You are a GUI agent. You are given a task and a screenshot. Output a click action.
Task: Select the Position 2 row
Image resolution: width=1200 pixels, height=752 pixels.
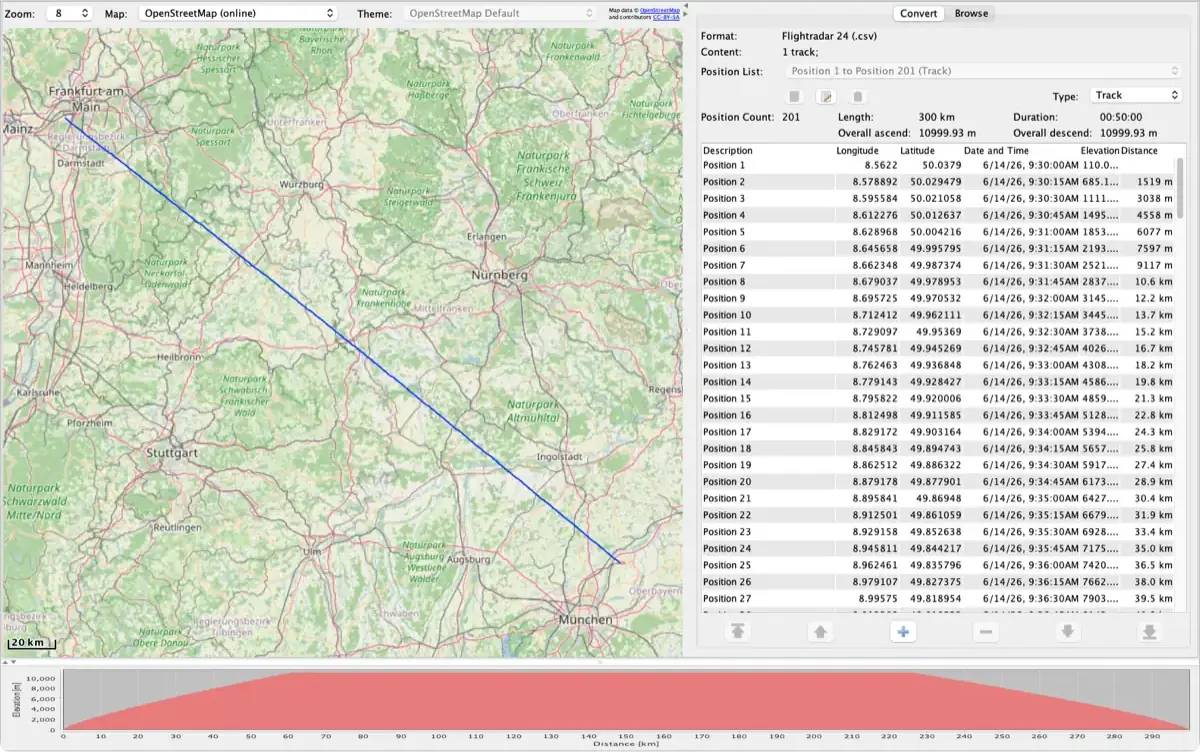pos(937,182)
